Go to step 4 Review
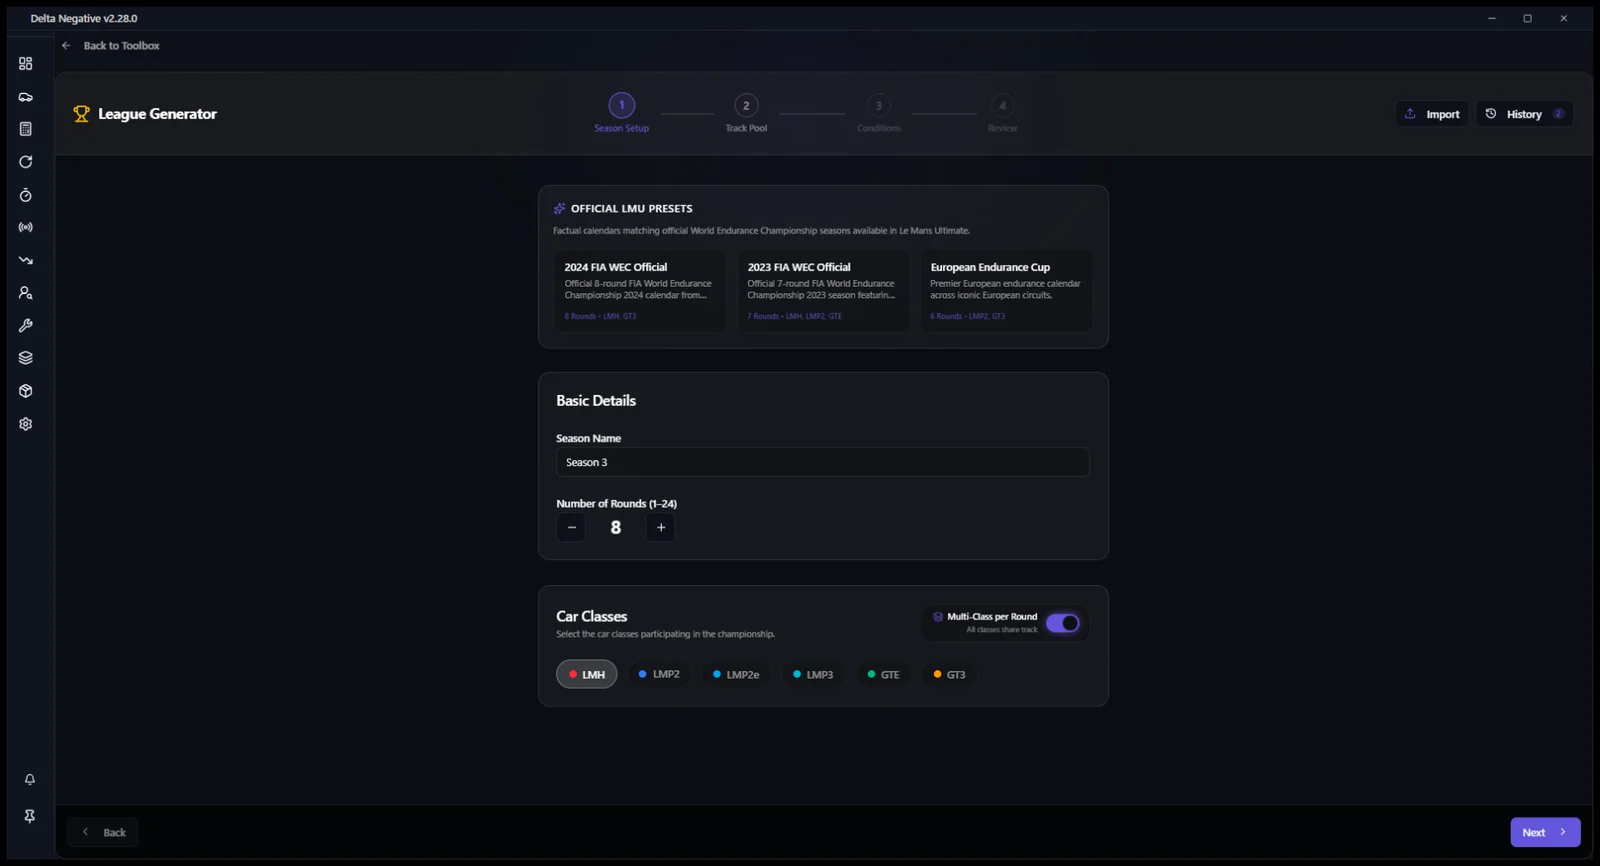Viewport: 1600px width, 866px height. 1003,113
